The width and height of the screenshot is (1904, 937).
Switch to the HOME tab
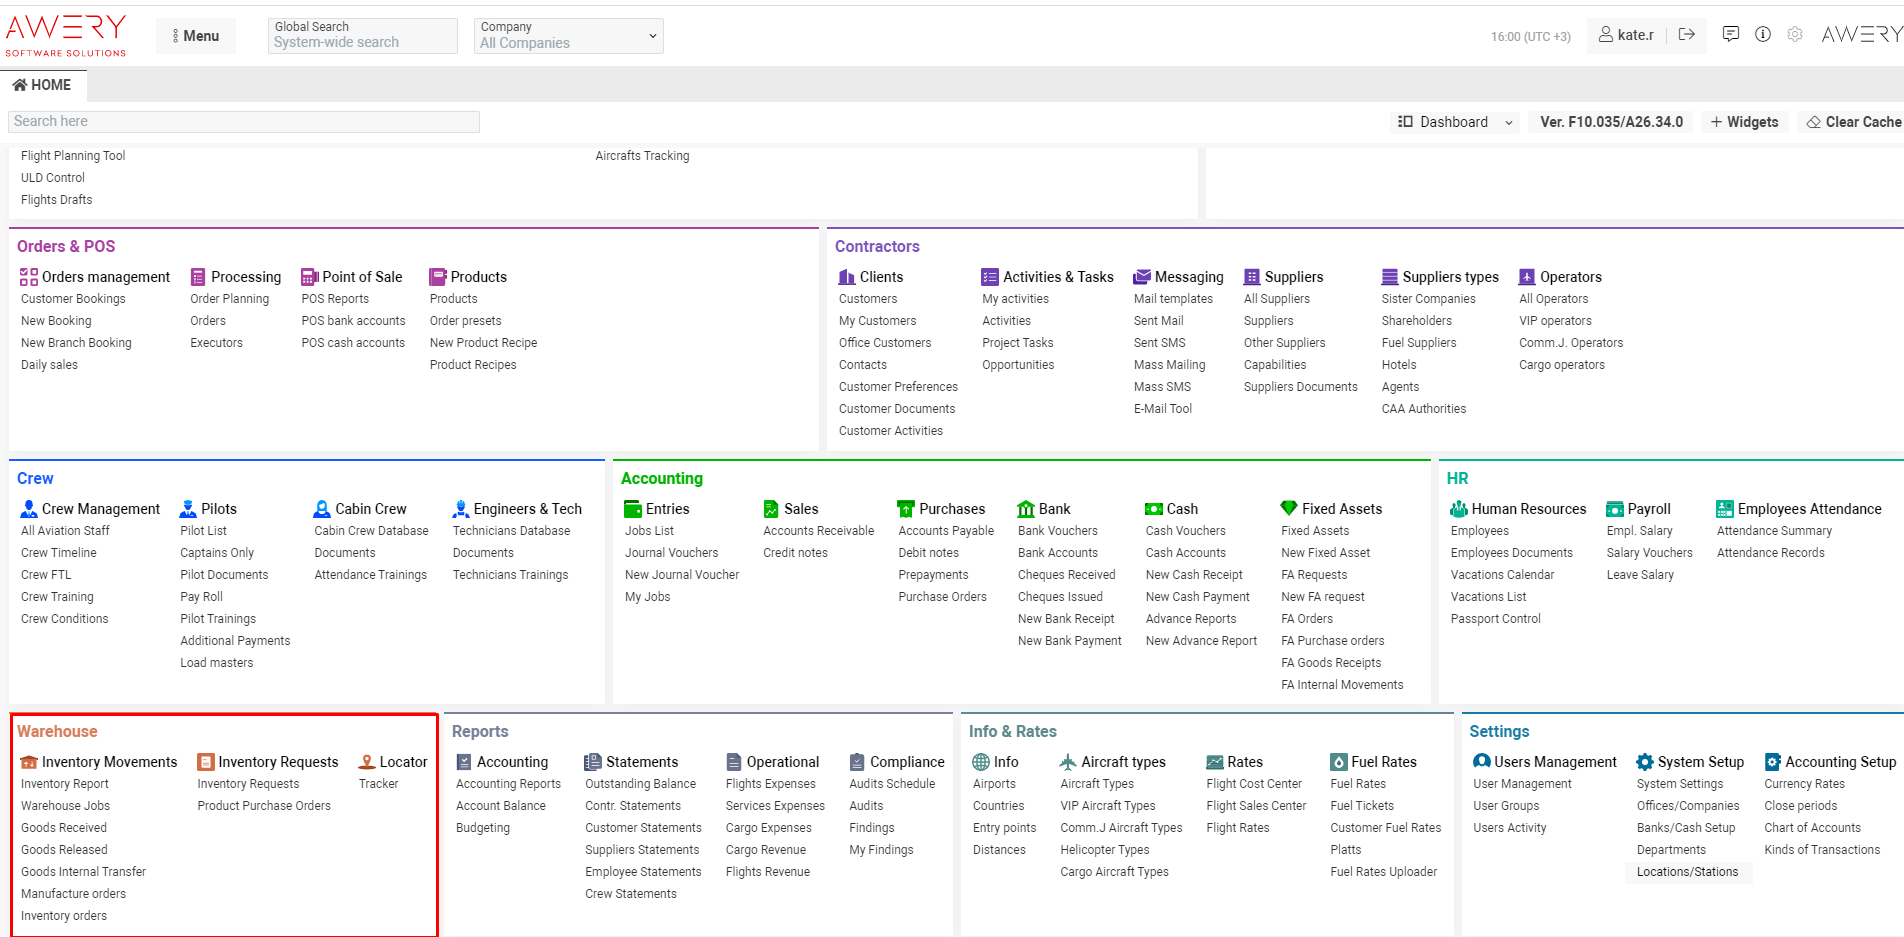pos(43,85)
